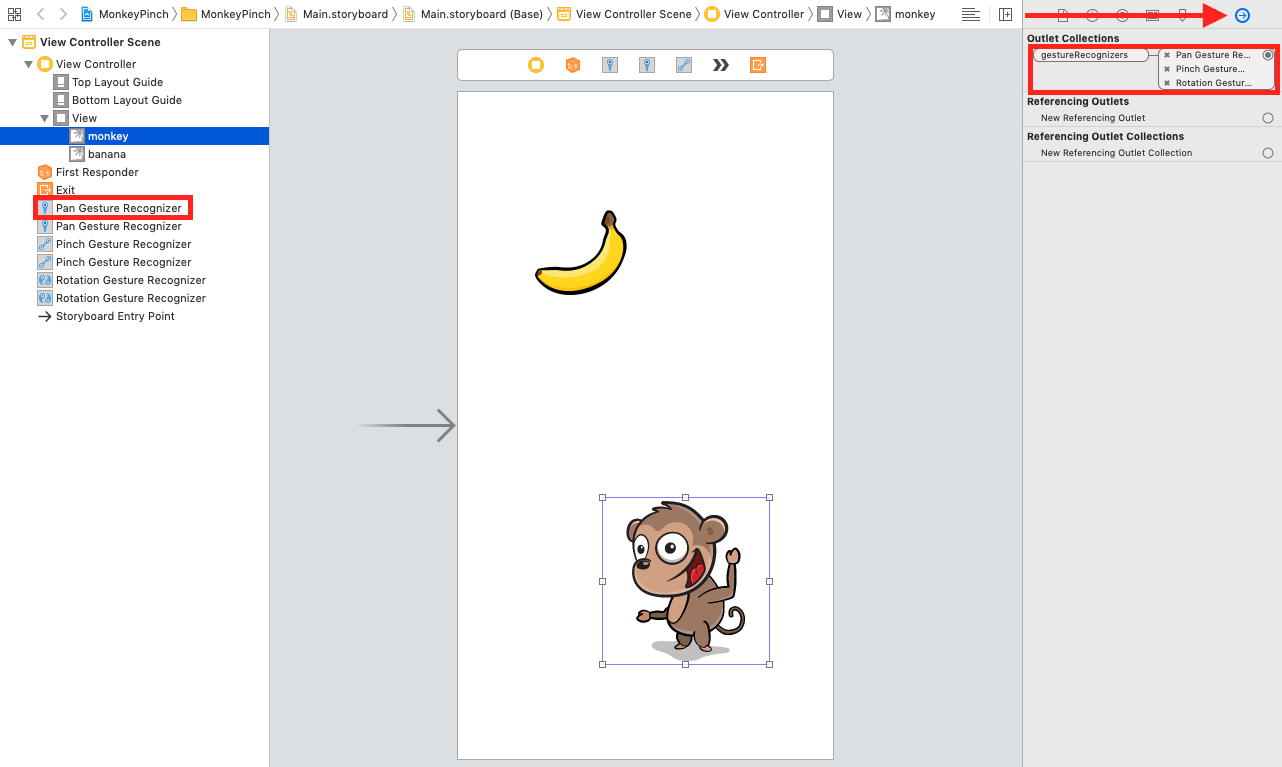
Task: Click New Referencing Outlet Collection circle
Action: point(1268,152)
